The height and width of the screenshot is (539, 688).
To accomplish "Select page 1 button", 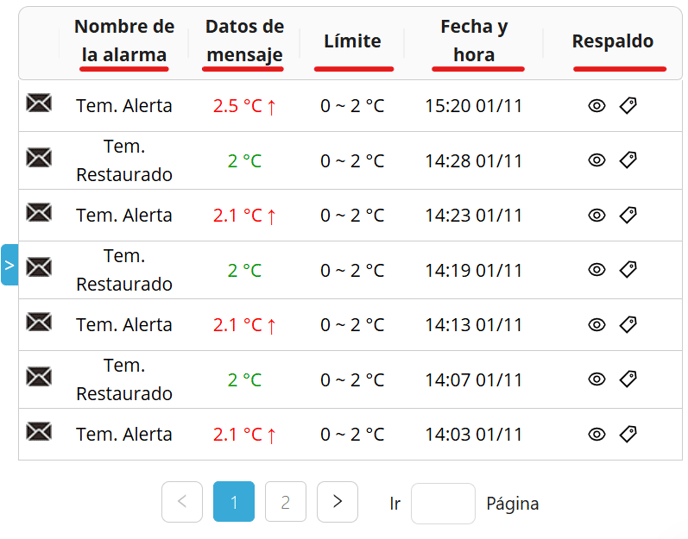I will [x=234, y=502].
